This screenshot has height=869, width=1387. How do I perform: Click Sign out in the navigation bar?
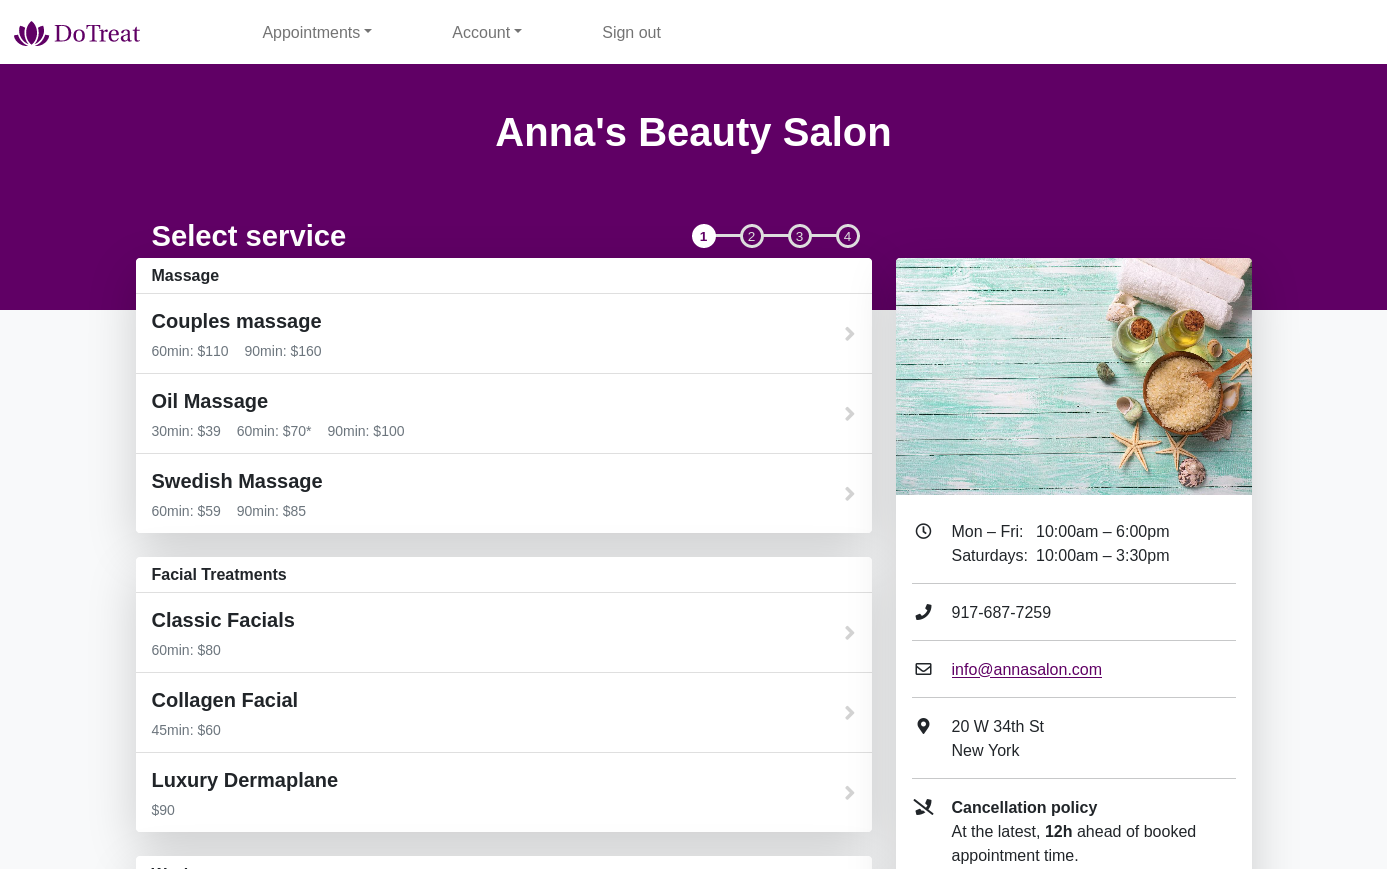tap(631, 33)
